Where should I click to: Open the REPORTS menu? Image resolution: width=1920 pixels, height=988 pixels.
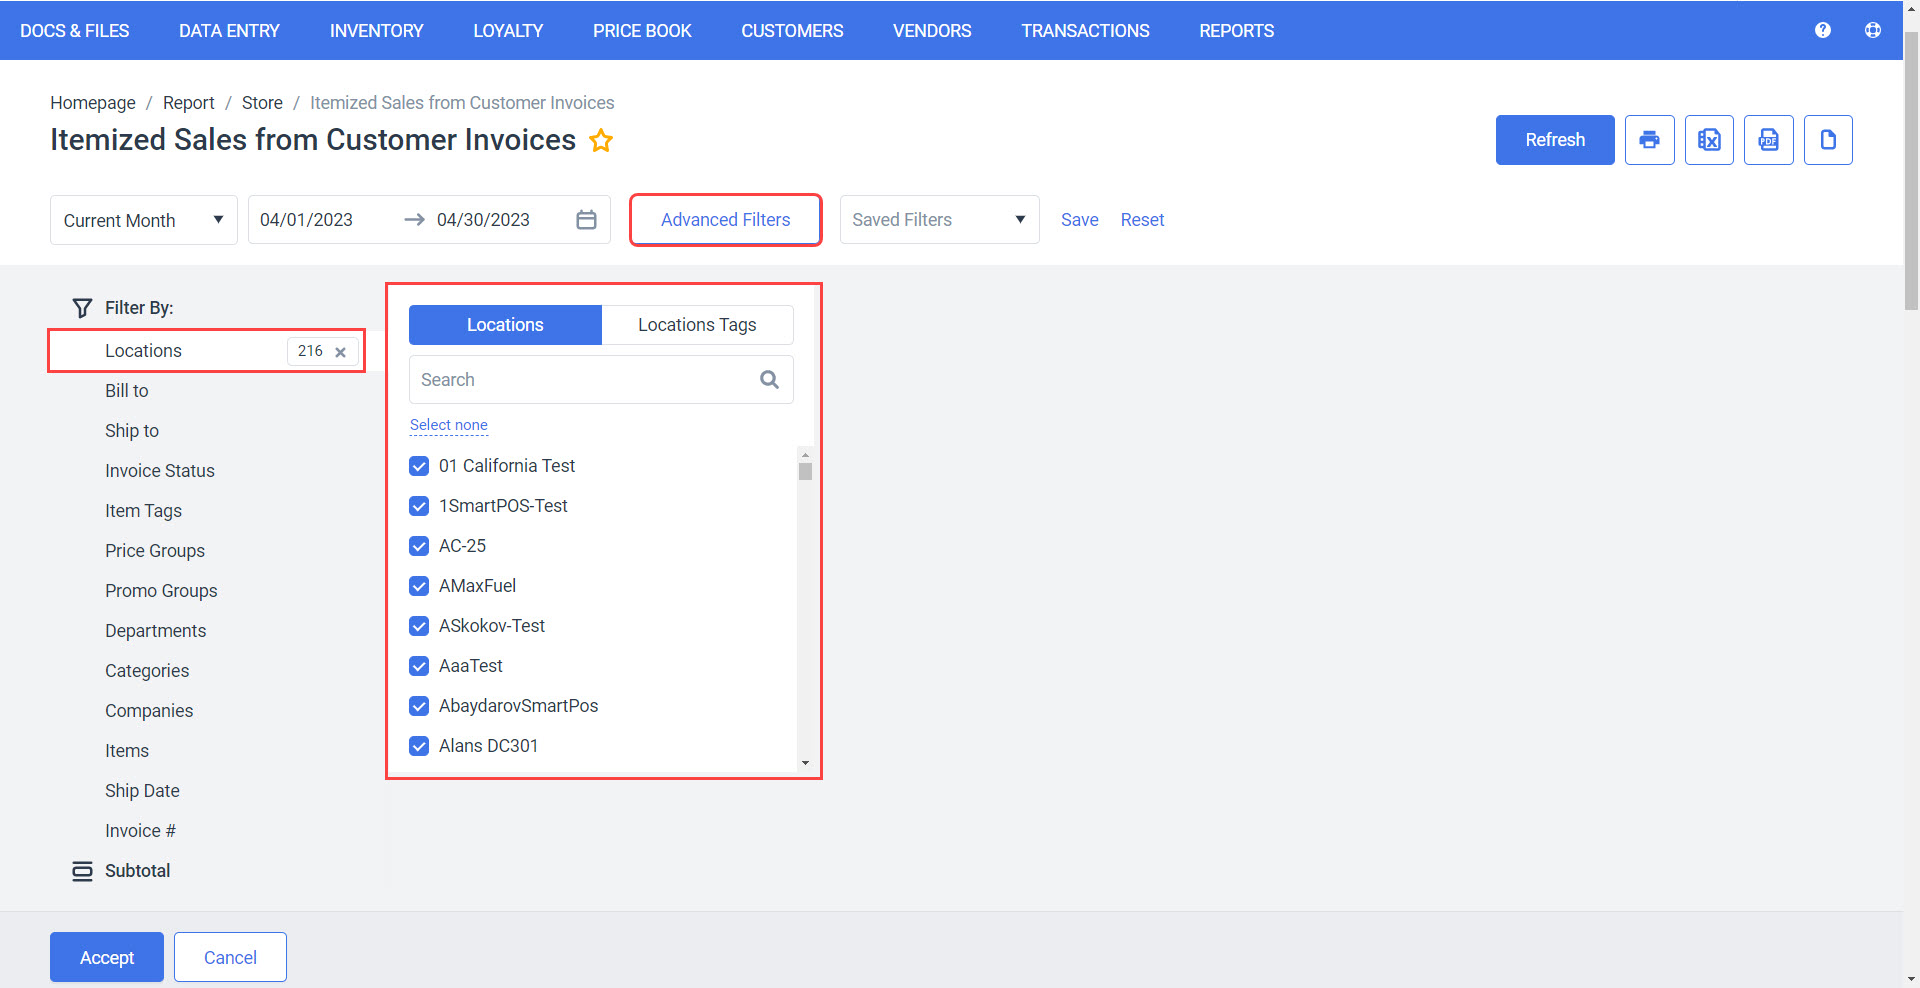[x=1236, y=30]
